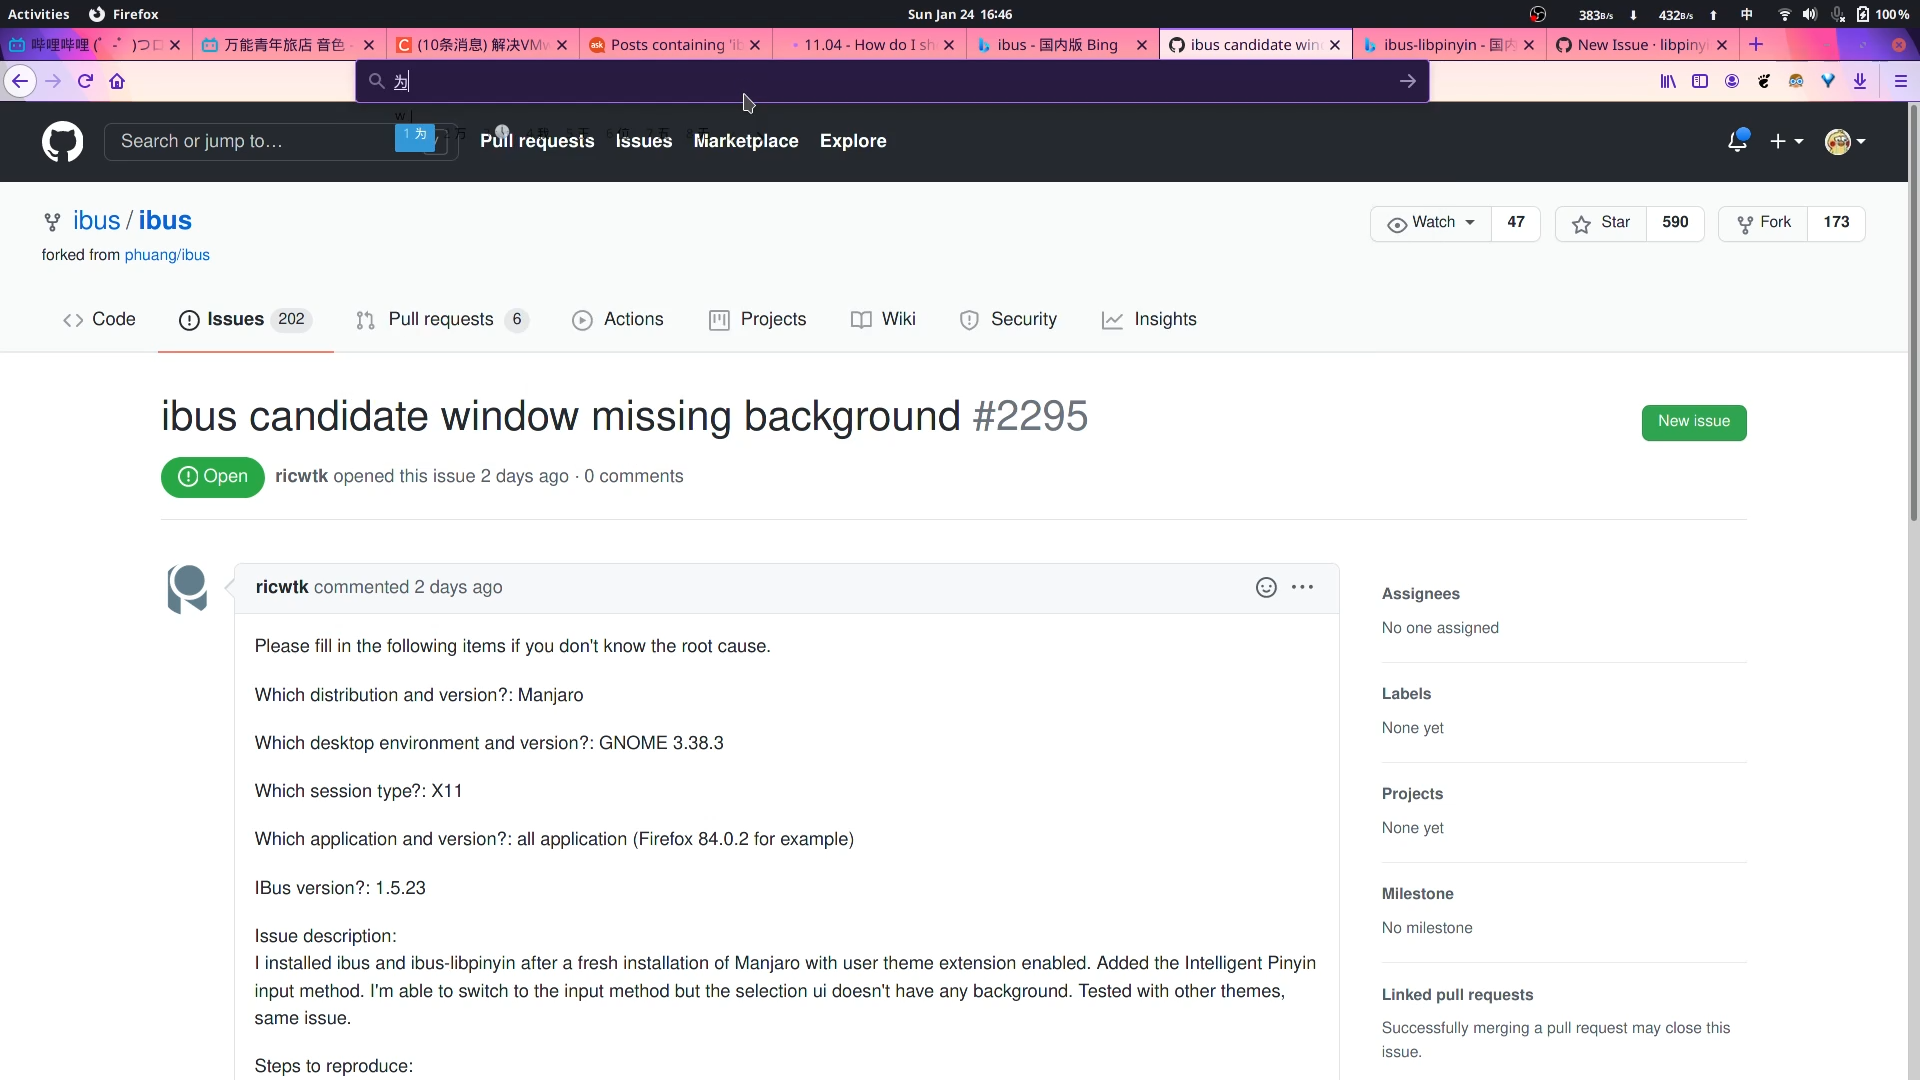The width and height of the screenshot is (1920, 1080).
Task: Focus the Firefox address bar field
Action: [x=892, y=81]
